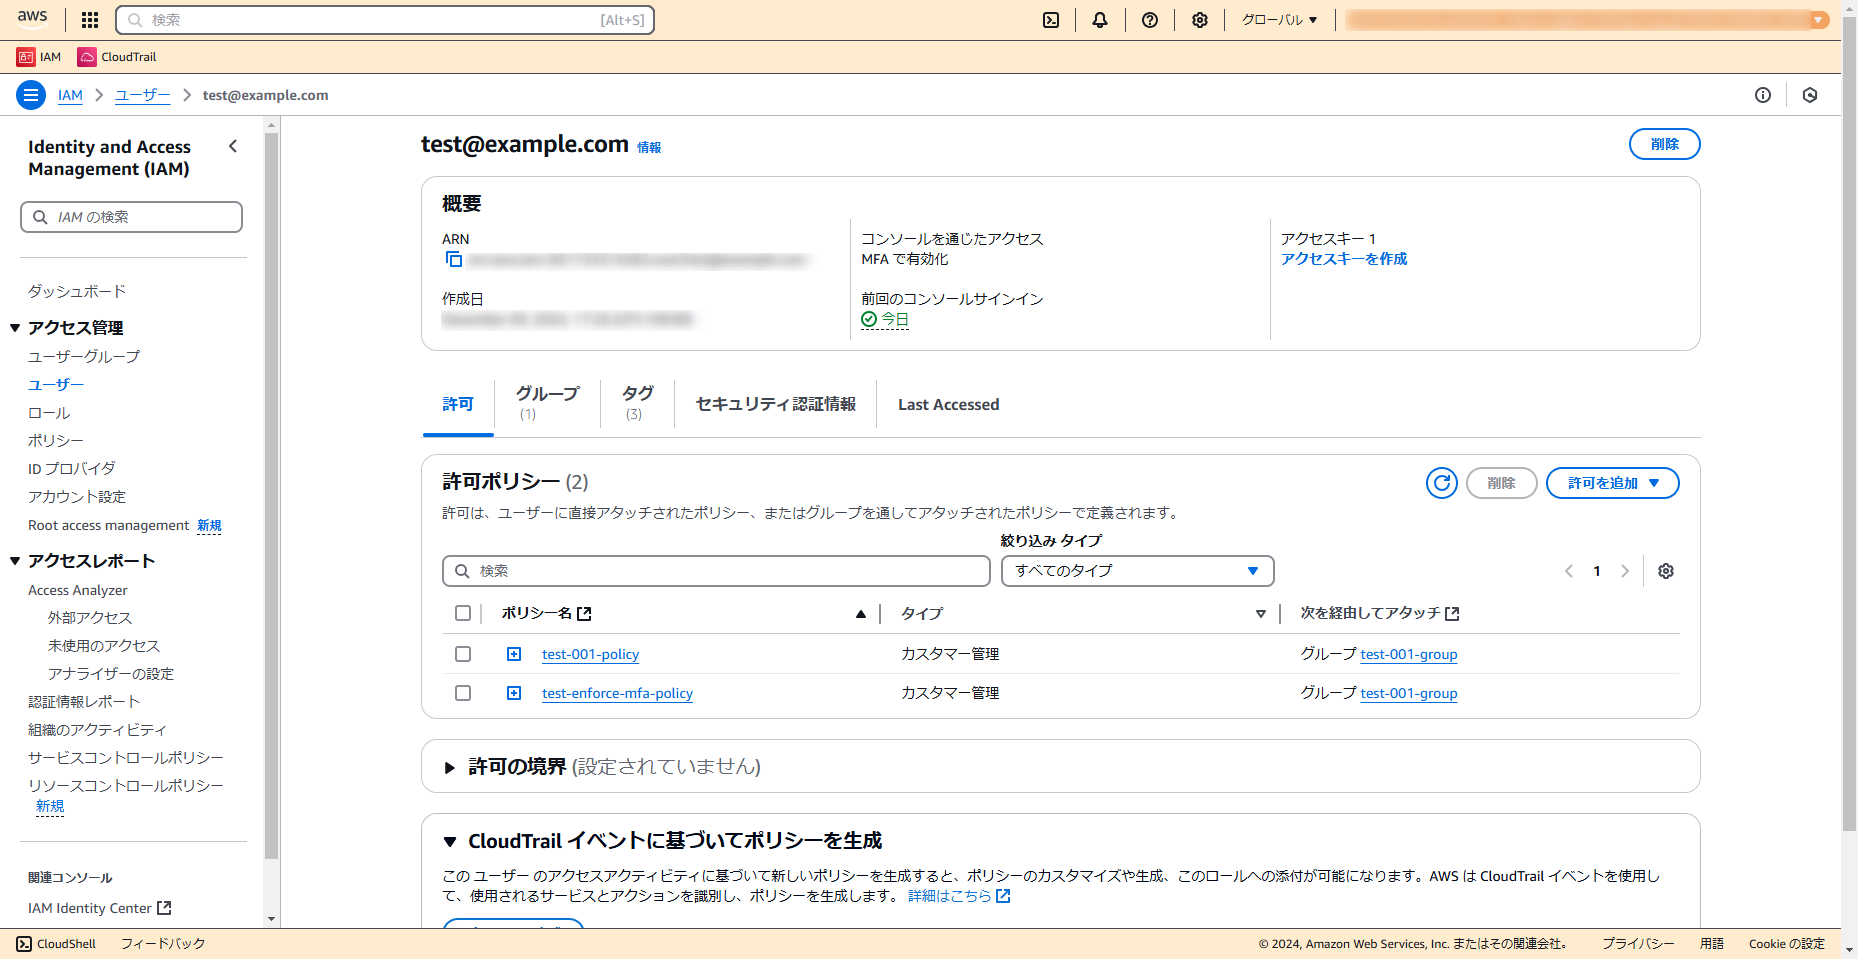Open the add permissions dropdown button
This screenshot has width=1858, height=959.
(1613, 483)
